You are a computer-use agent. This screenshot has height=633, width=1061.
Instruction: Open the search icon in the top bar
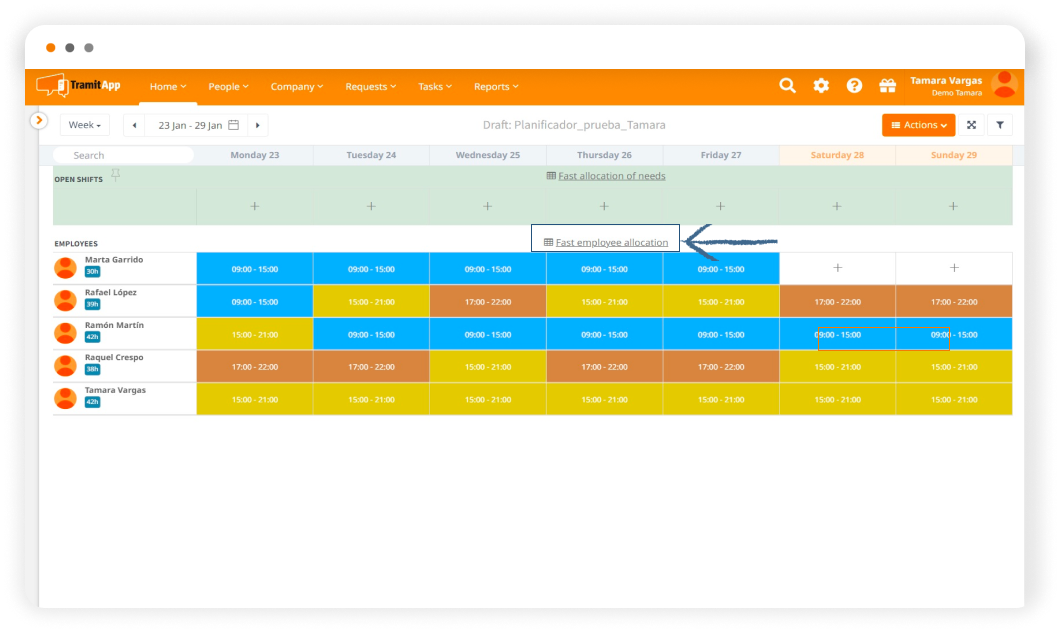(x=787, y=86)
